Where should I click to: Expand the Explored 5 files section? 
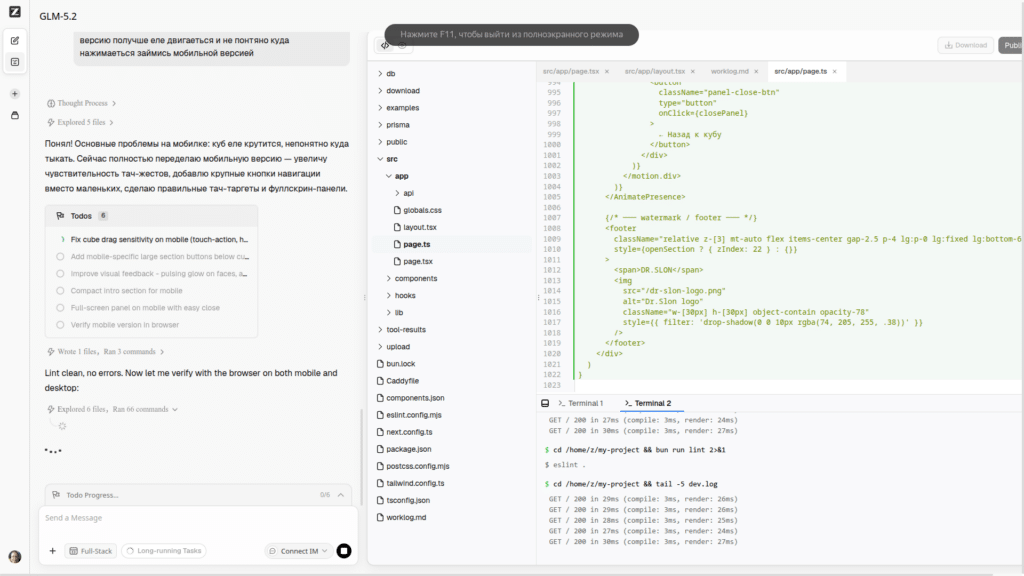80,122
